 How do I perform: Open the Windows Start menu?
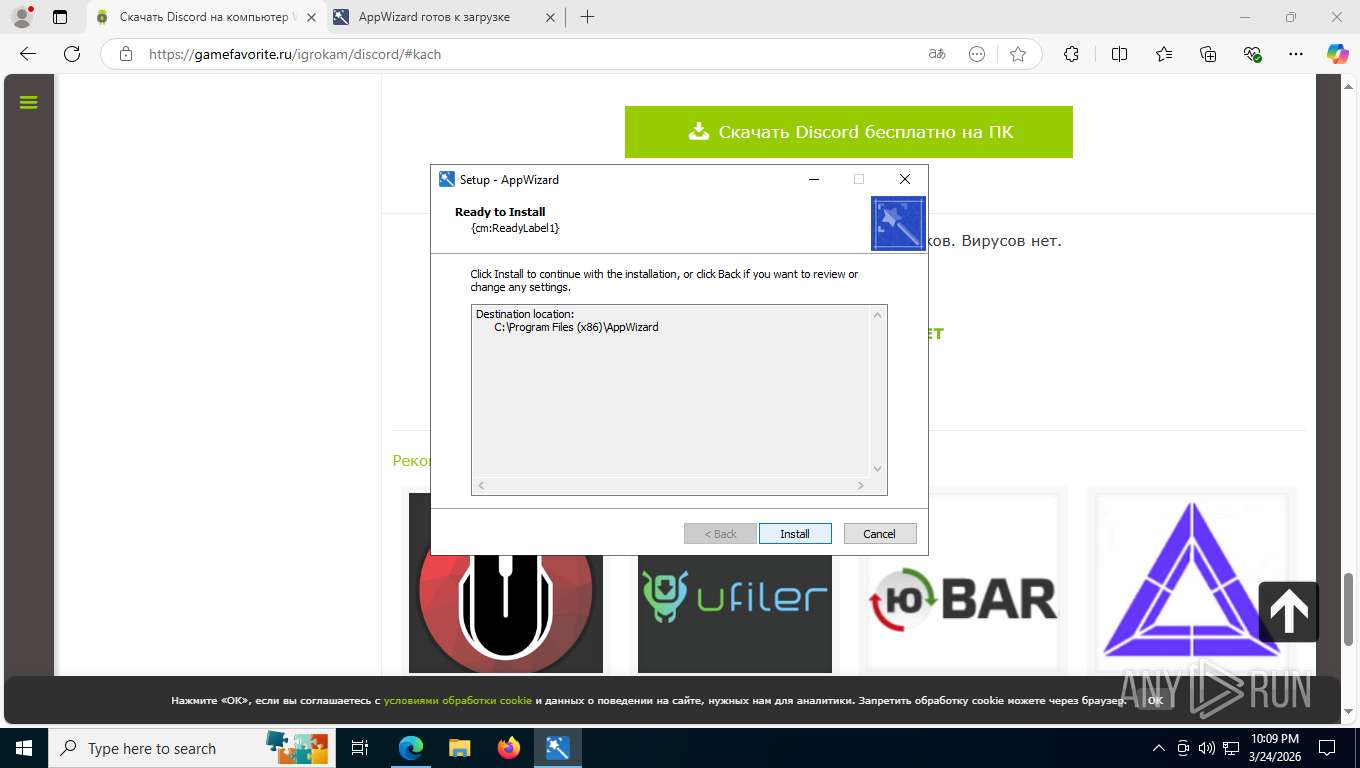point(24,748)
